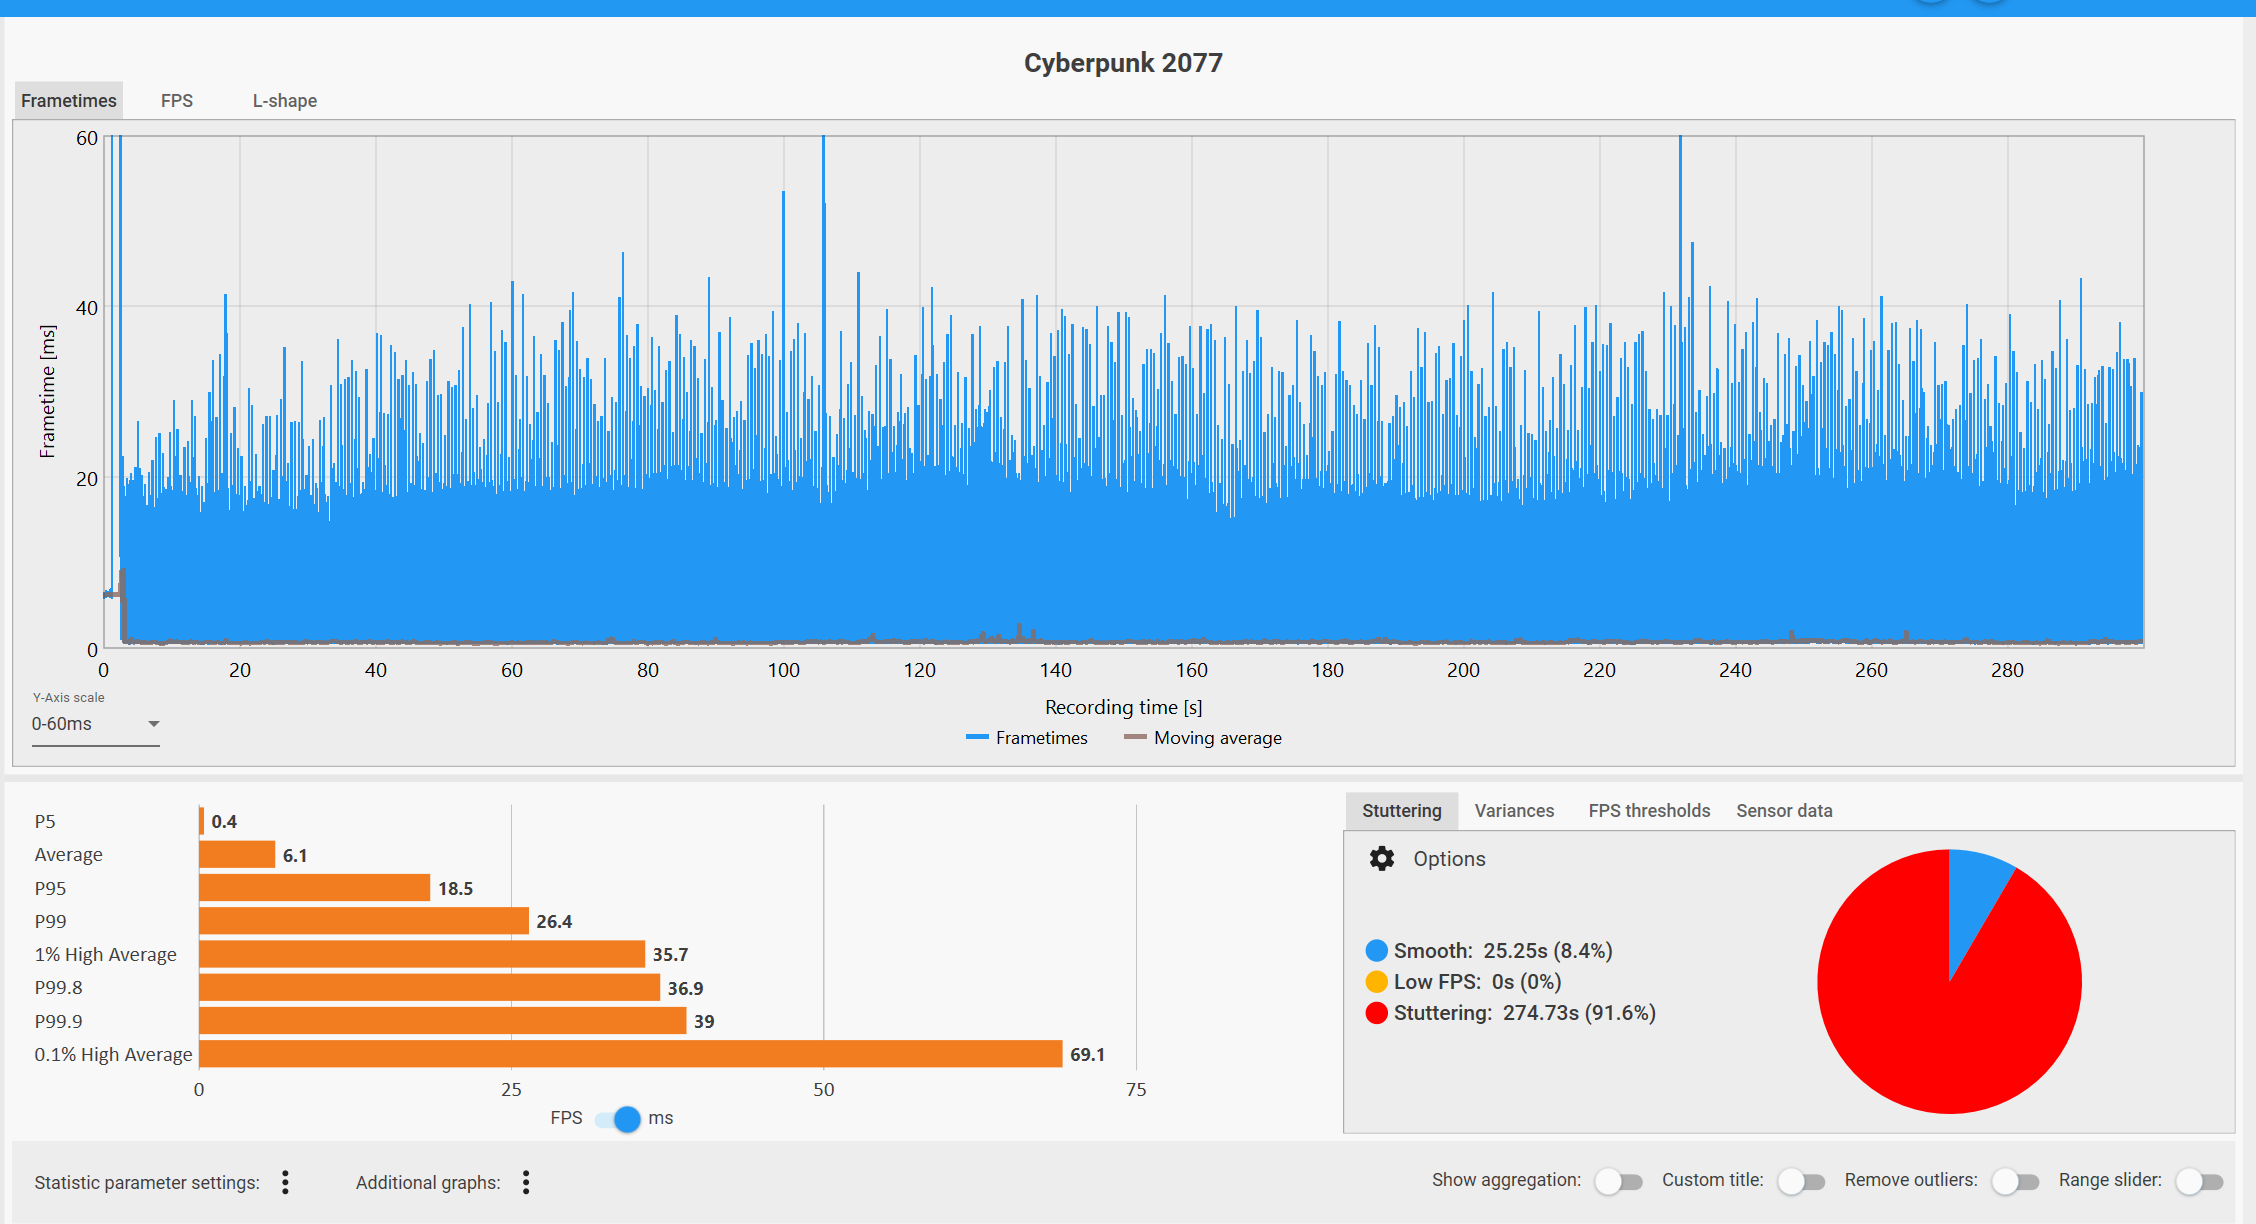Image resolution: width=2256 pixels, height=1224 pixels.
Task: Enable the Range slider switch
Action: (x=2198, y=1181)
